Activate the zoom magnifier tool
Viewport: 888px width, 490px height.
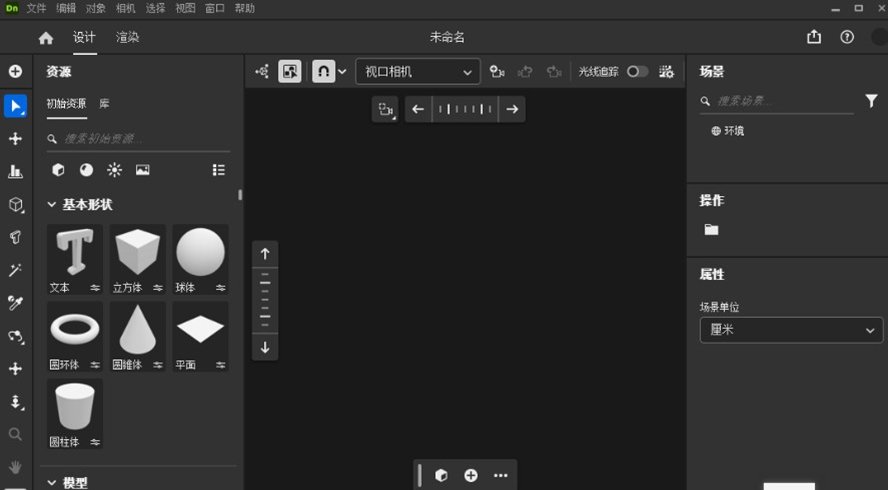click(x=15, y=434)
